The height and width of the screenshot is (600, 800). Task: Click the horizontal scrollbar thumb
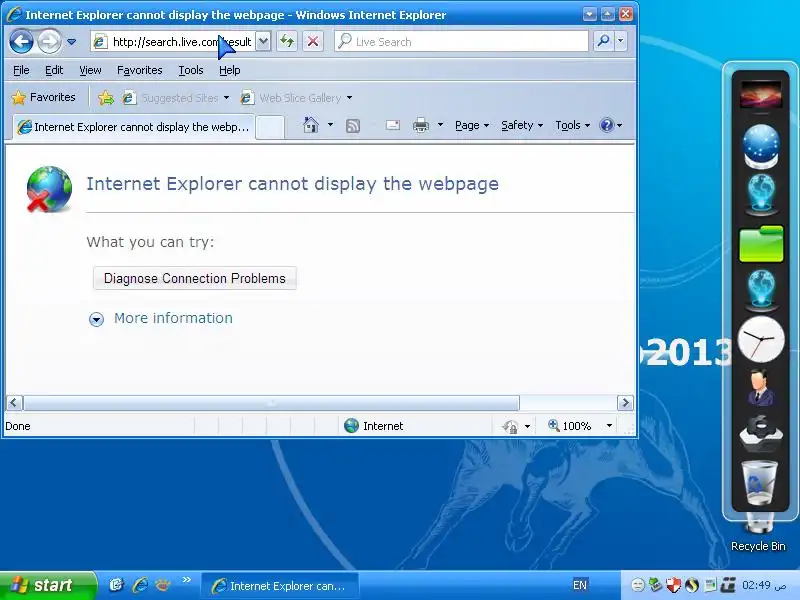pyautogui.click(x=271, y=403)
